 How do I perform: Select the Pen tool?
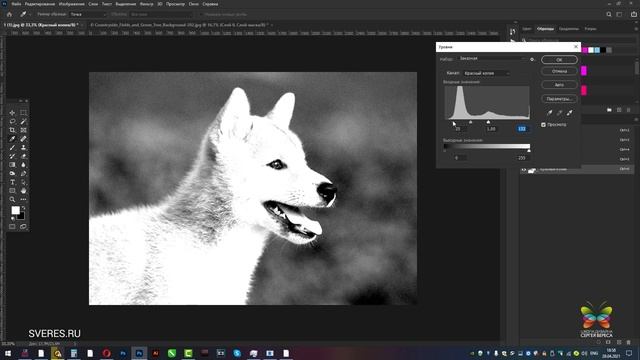[x=23, y=173]
